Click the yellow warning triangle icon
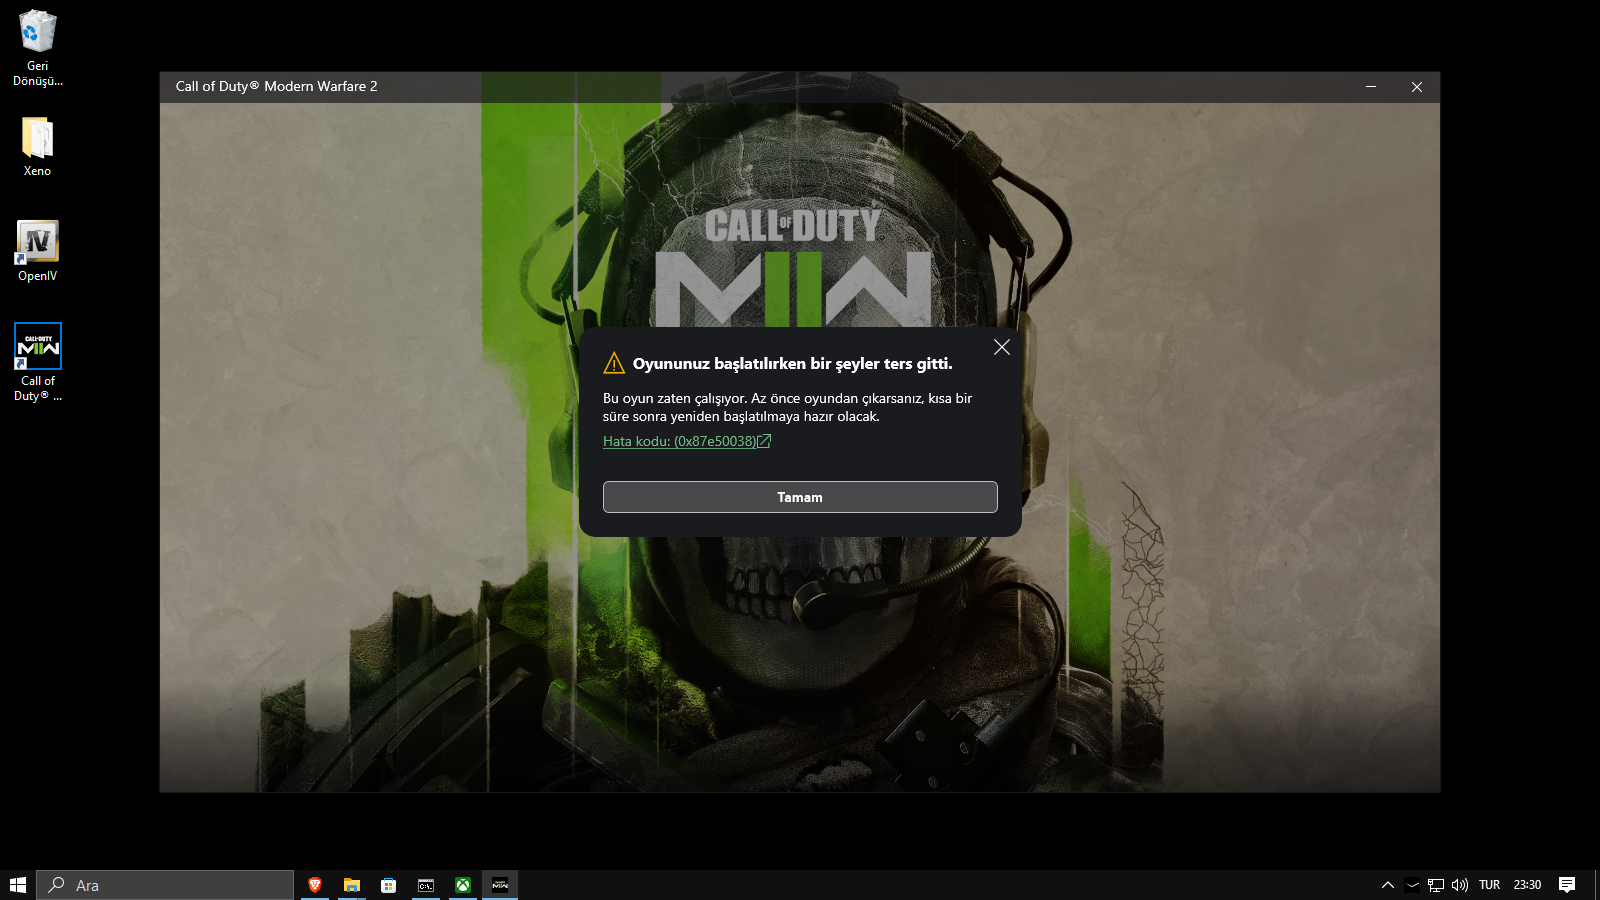Viewport: 1600px width, 900px height. click(x=614, y=363)
